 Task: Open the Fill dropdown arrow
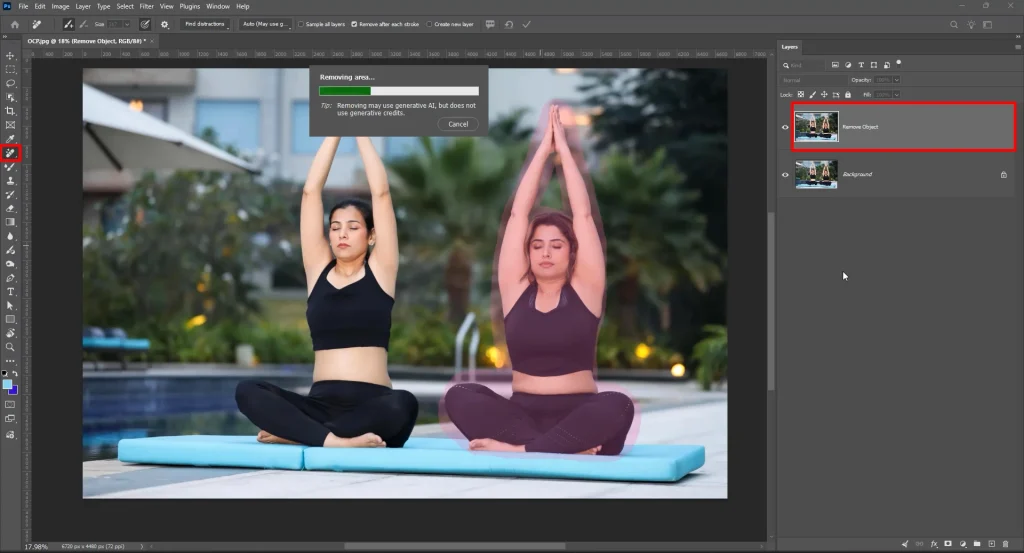click(x=897, y=95)
